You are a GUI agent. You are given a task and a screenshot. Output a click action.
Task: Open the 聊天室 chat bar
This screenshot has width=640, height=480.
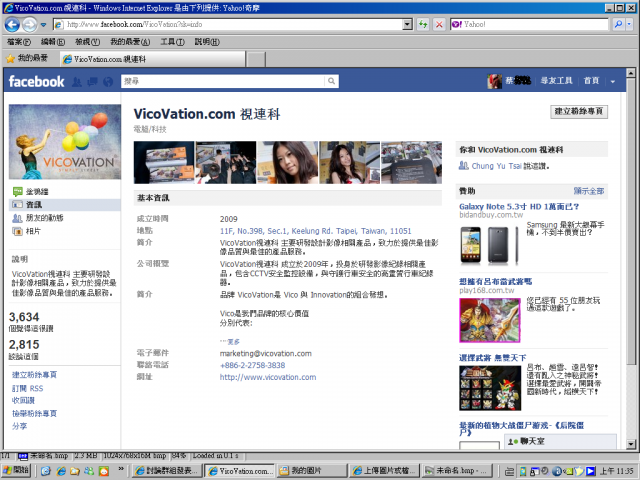point(560,441)
